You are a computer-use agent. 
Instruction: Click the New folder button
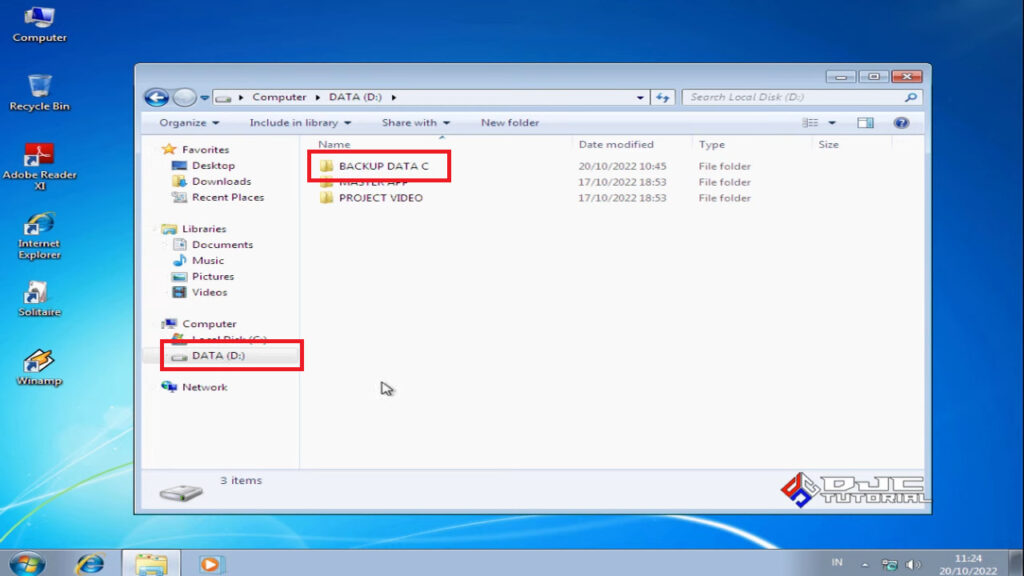[510, 122]
